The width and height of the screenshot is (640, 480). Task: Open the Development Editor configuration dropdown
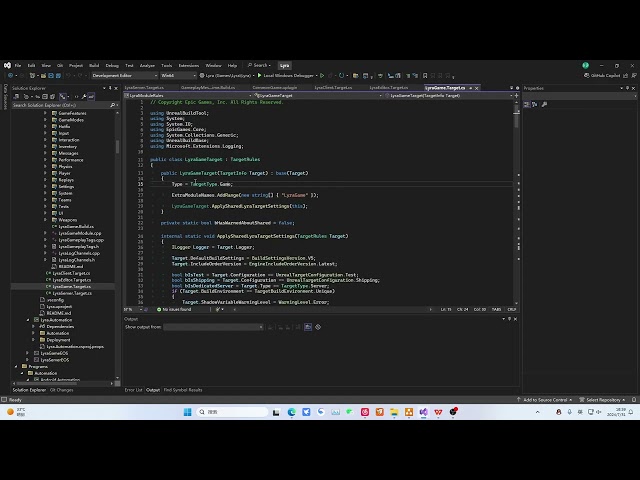[124, 76]
